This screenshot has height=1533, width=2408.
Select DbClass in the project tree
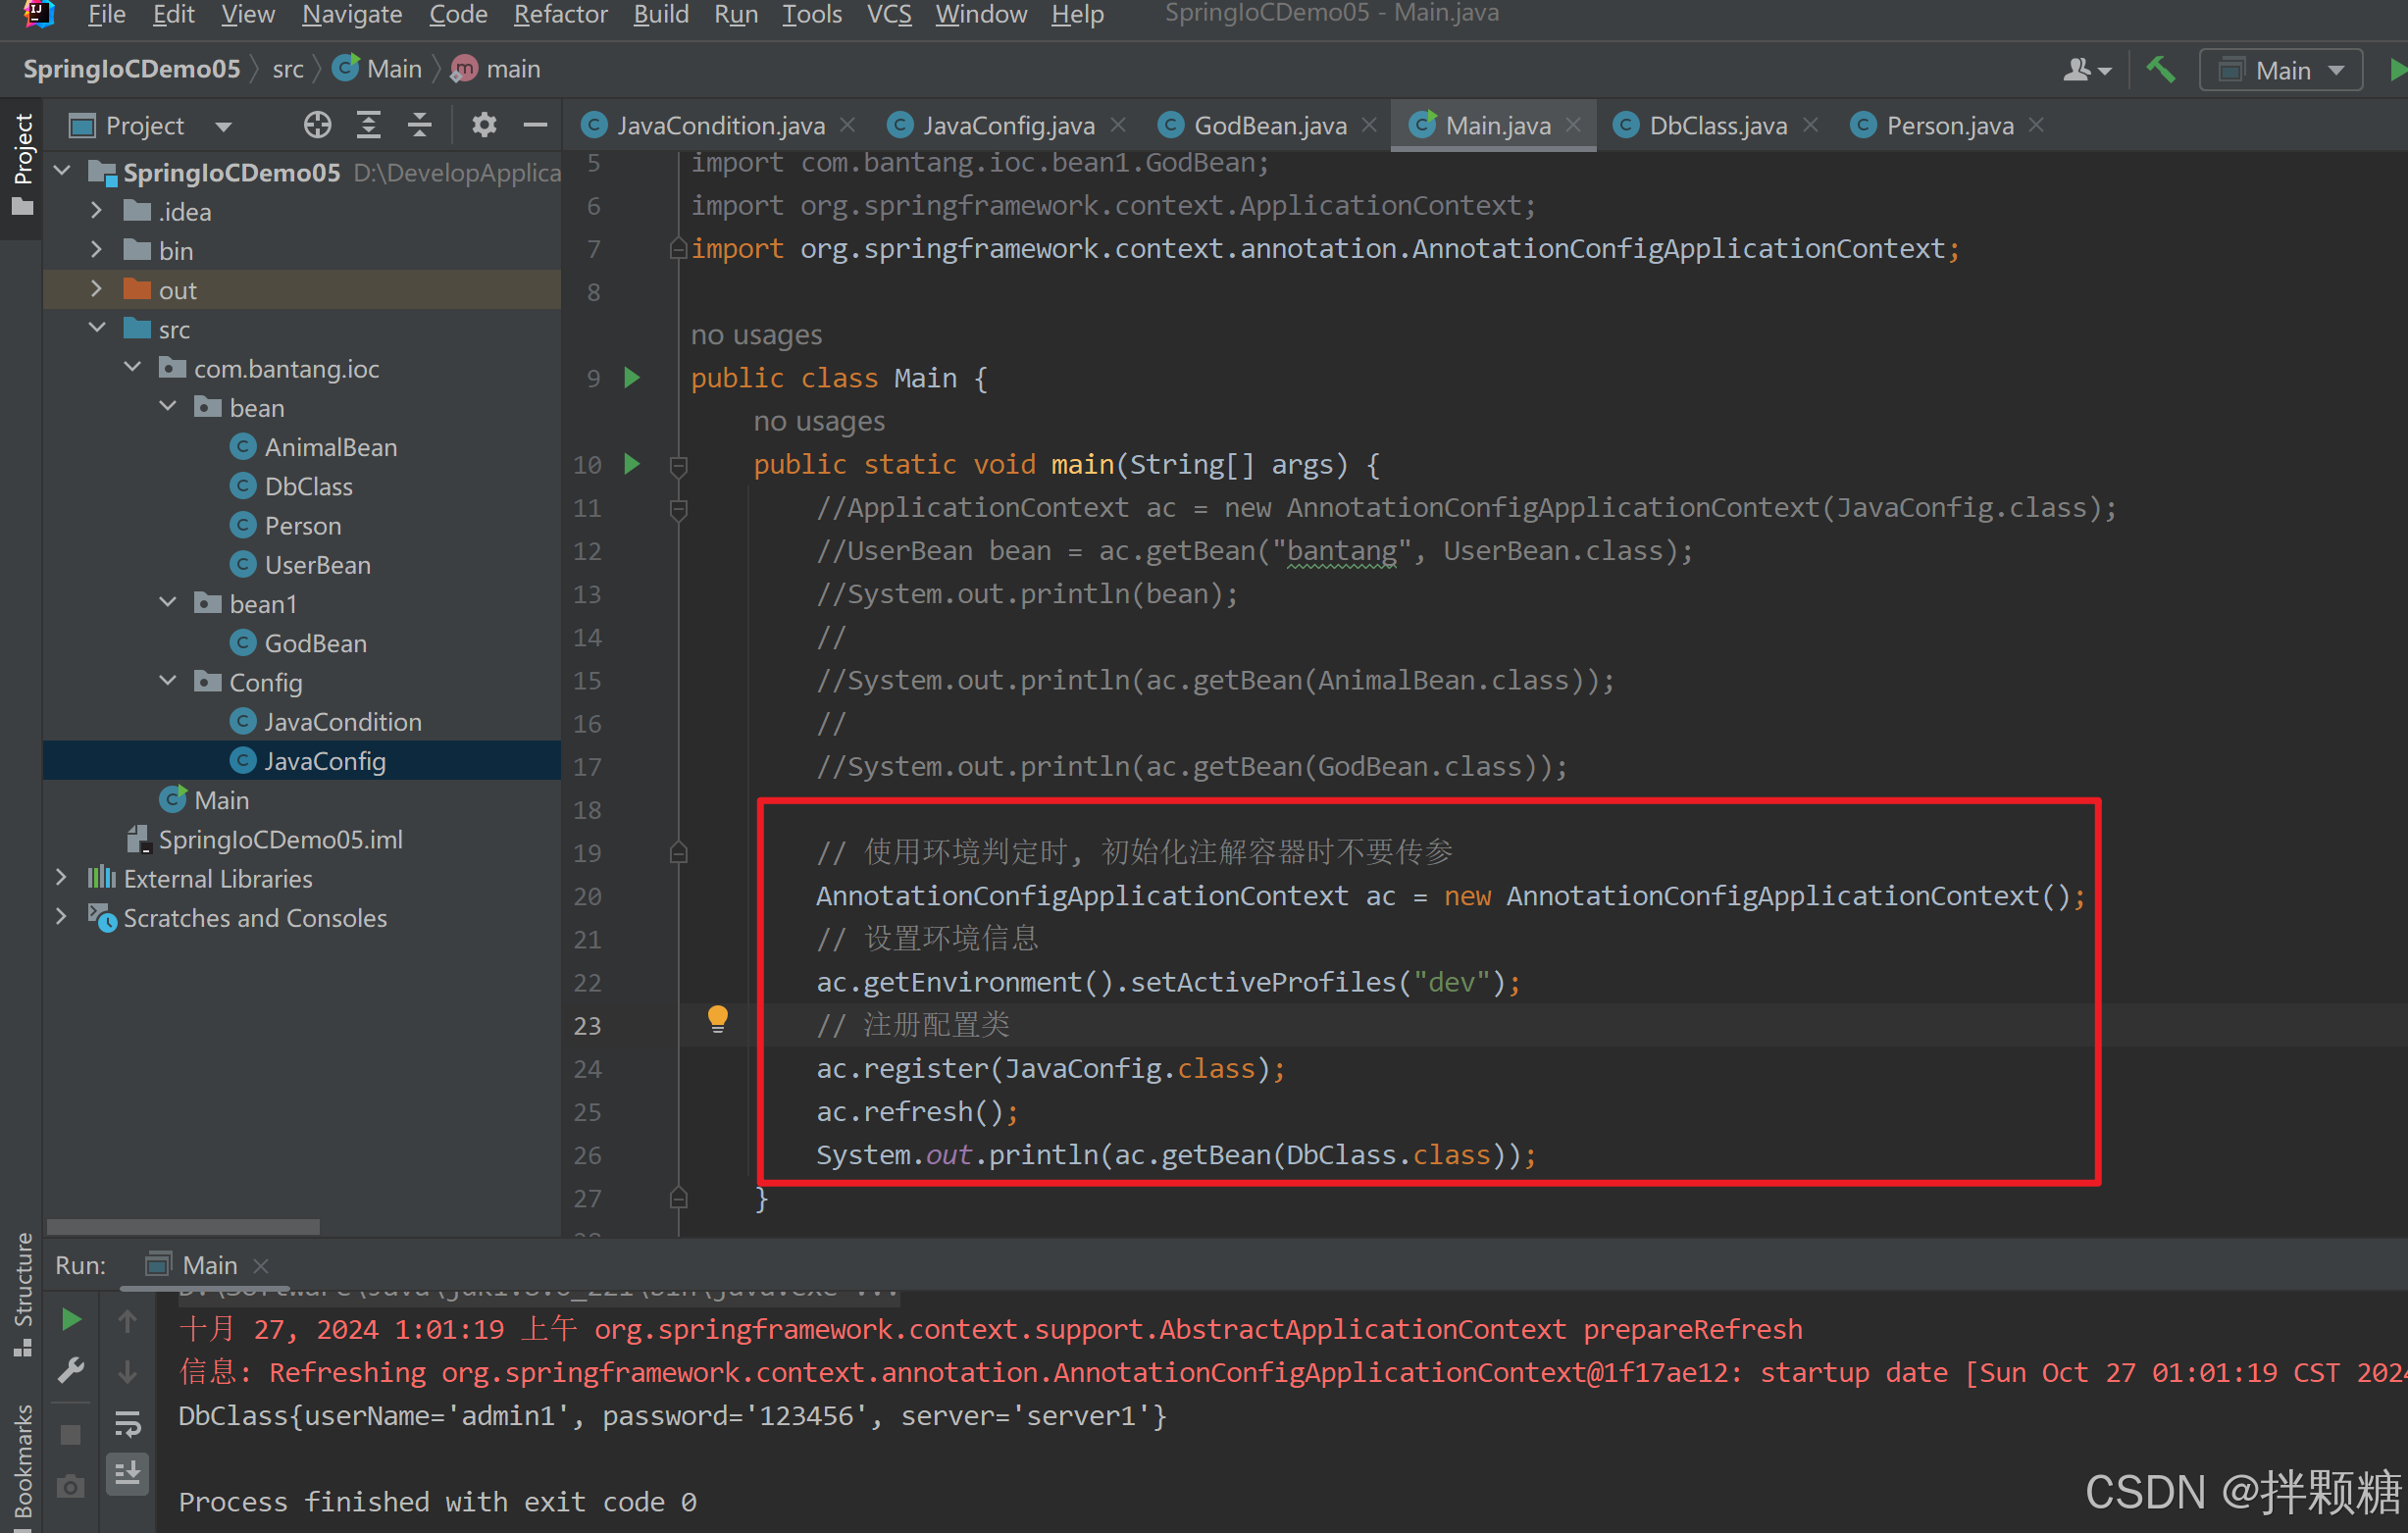(x=308, y=486)
